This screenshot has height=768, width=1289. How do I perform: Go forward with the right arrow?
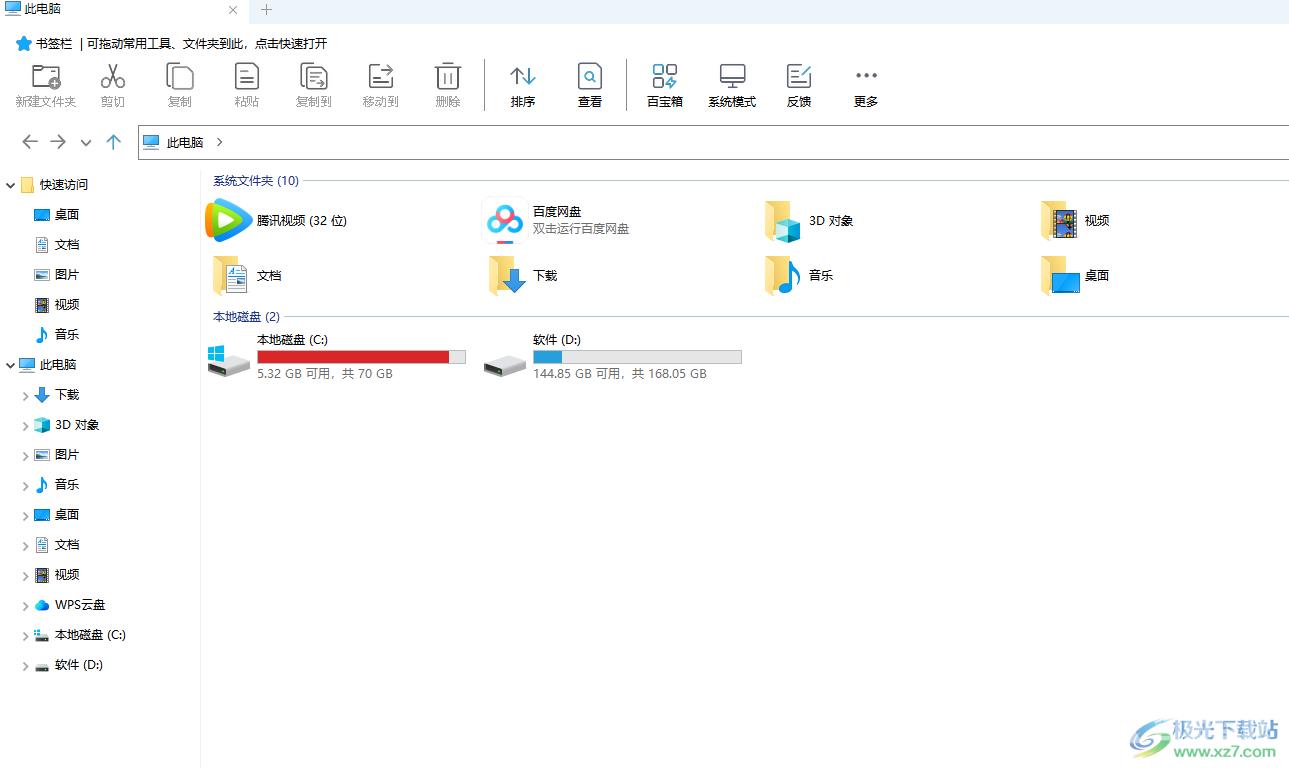pyautogui.click(x=58, y=142)
